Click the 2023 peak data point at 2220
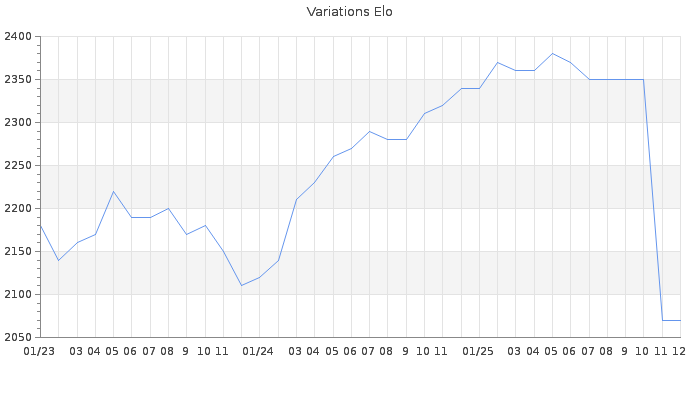The height and width of the screenshot is (400, 700). [113, 191]
